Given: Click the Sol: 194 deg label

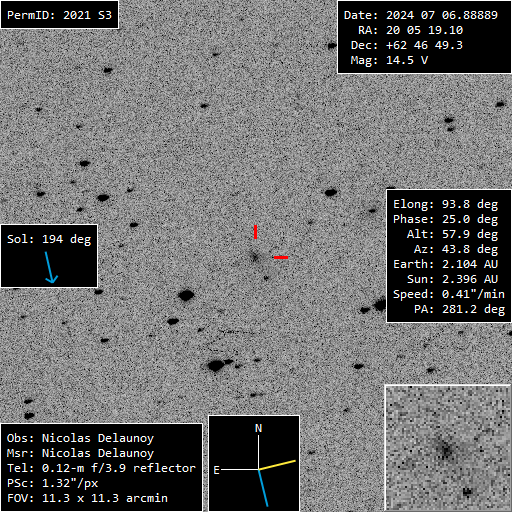Looking at the screenshot, I should [x=49, y=239].
